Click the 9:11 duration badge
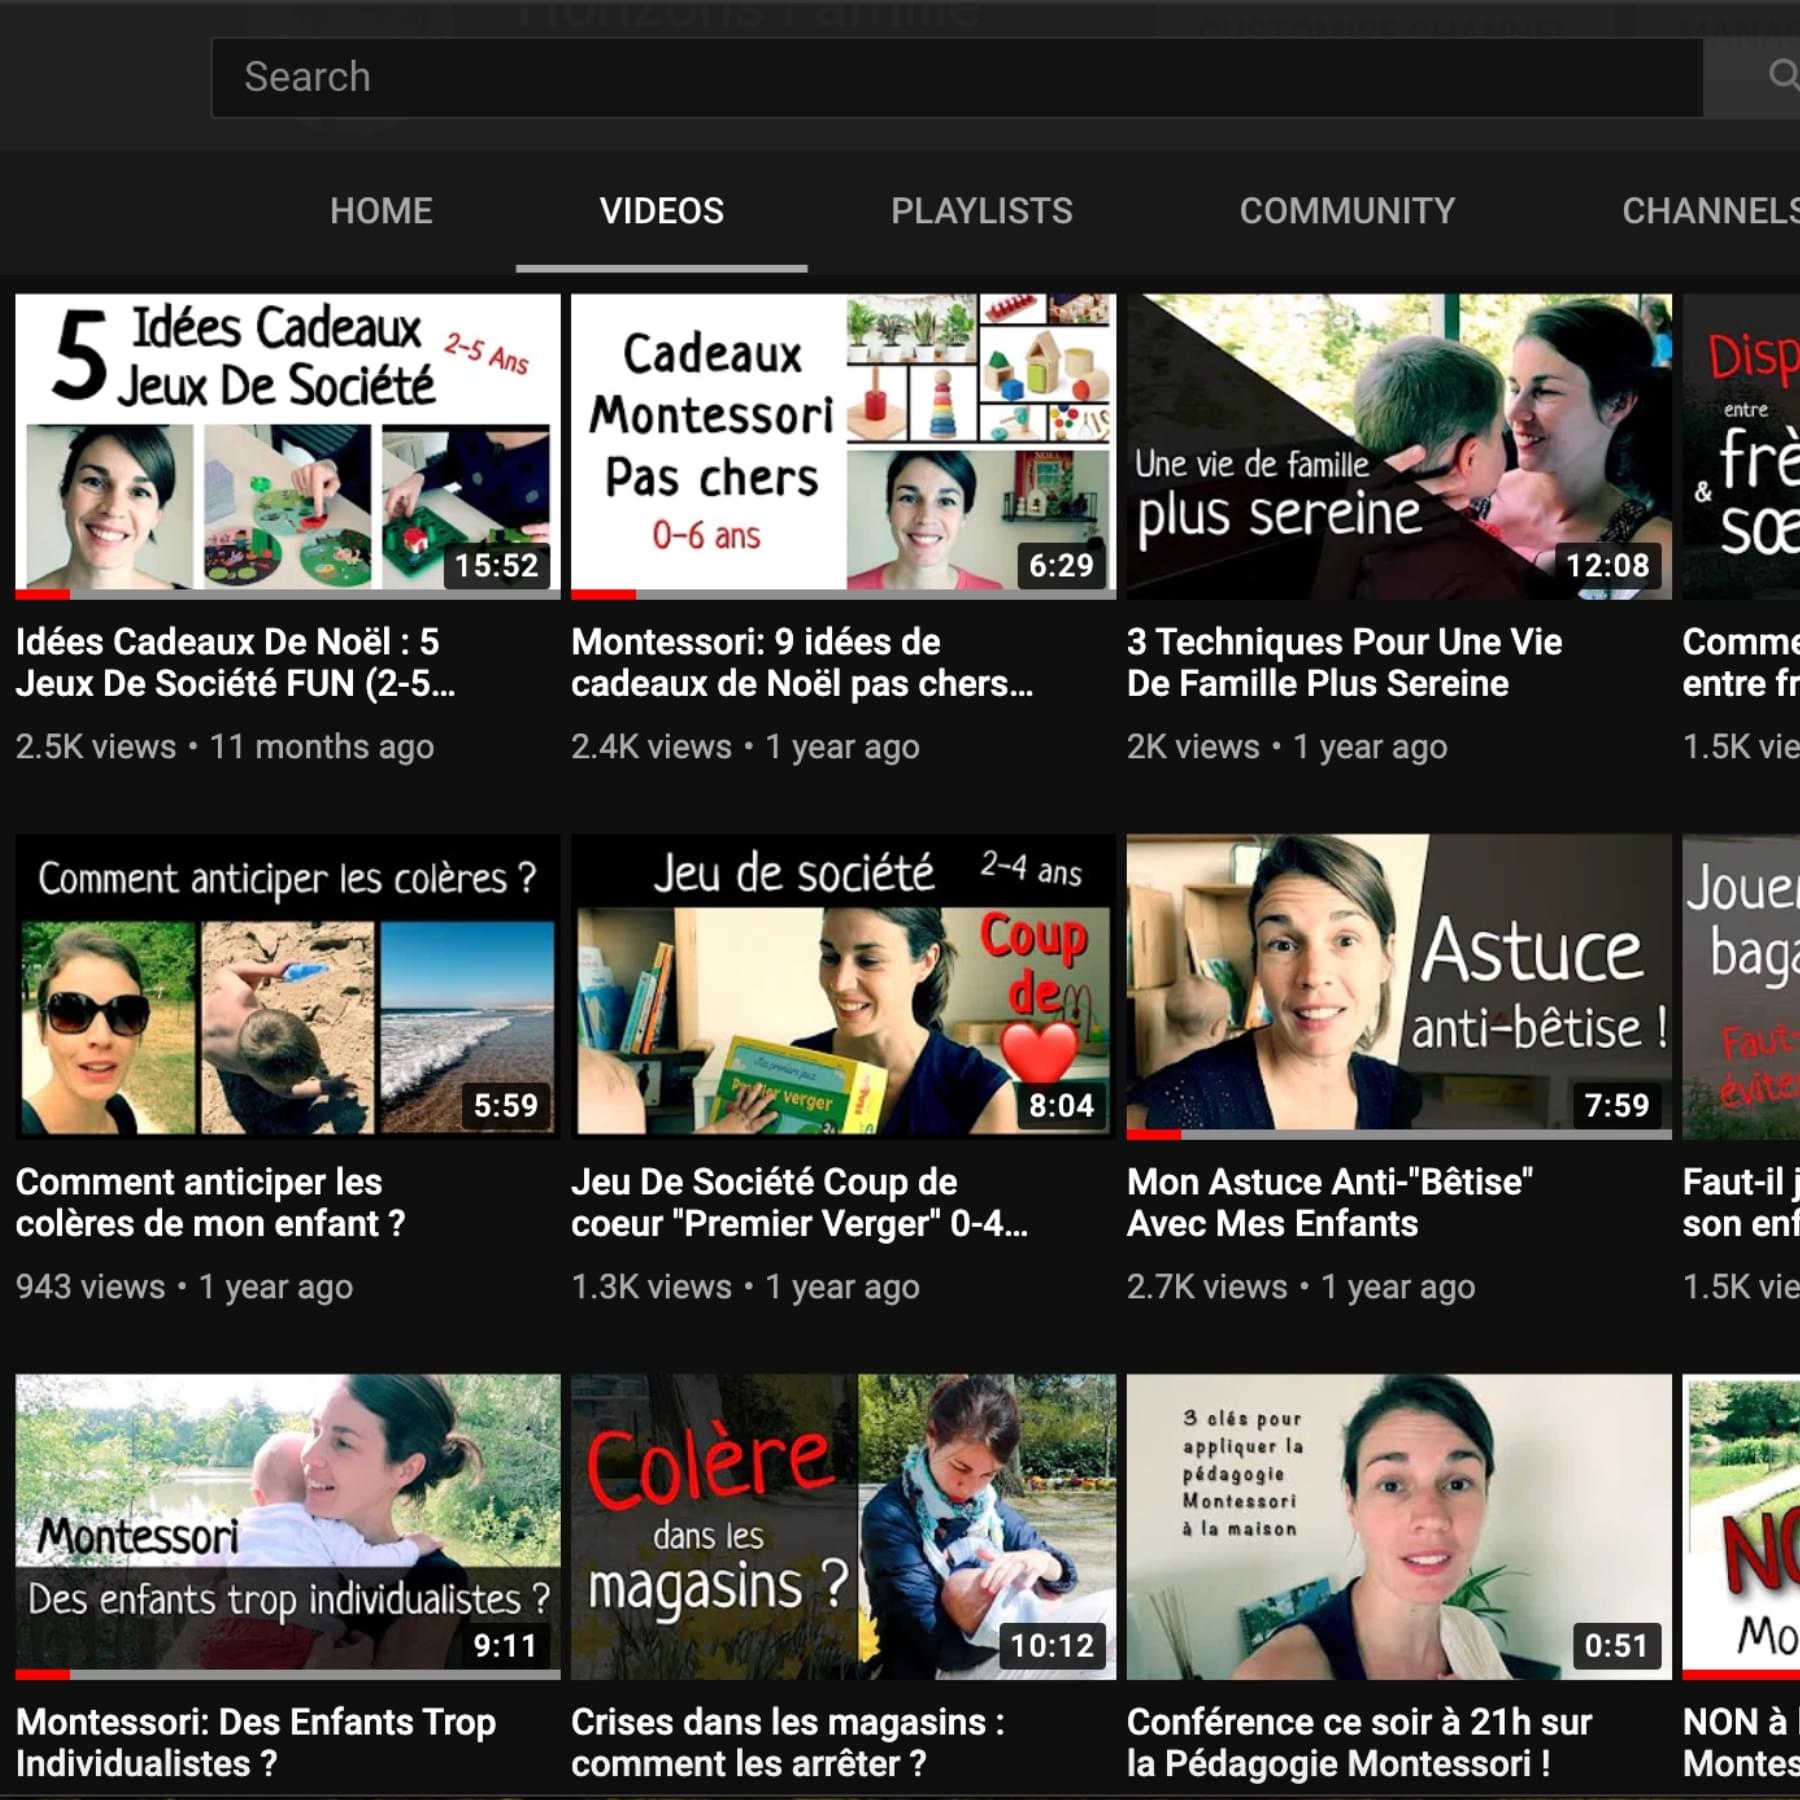Viewport: 1800px width, 1800px height. pos(505,1645)
